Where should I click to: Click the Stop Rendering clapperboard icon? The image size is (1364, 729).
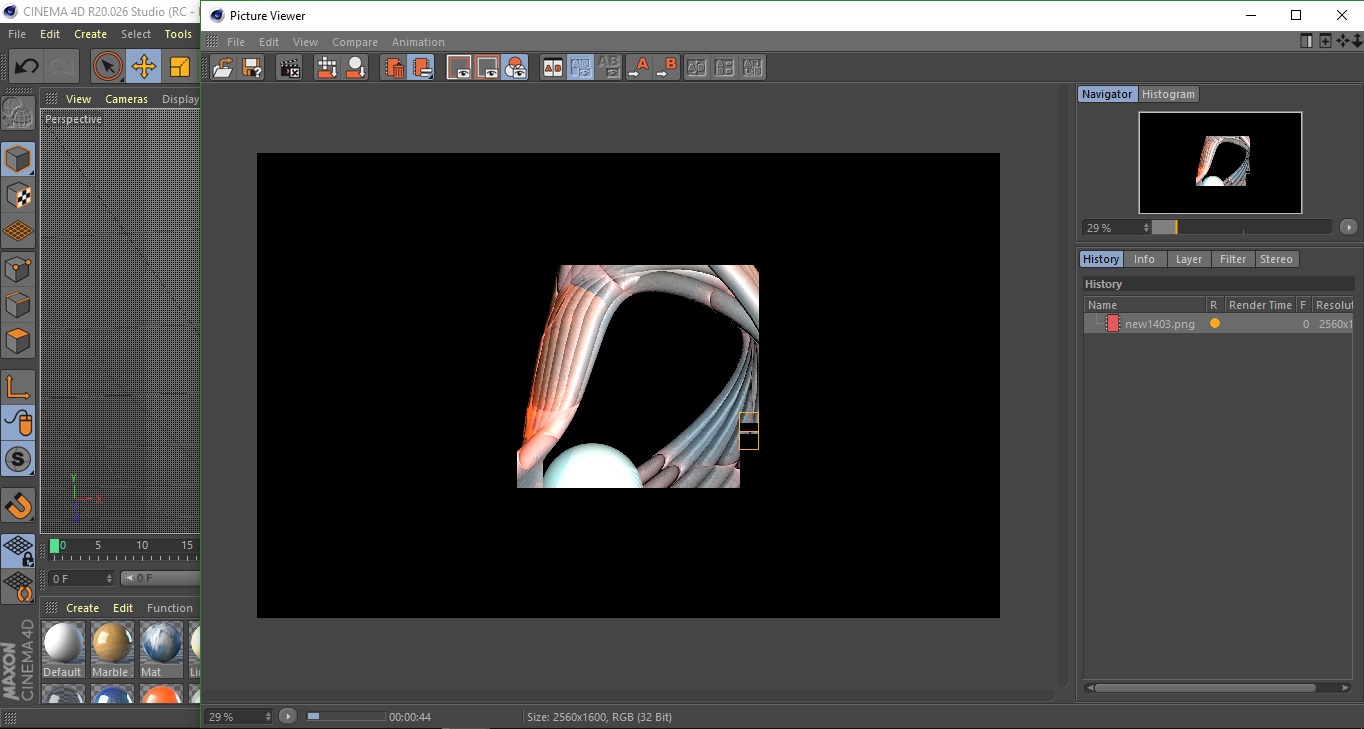point(289,67)
